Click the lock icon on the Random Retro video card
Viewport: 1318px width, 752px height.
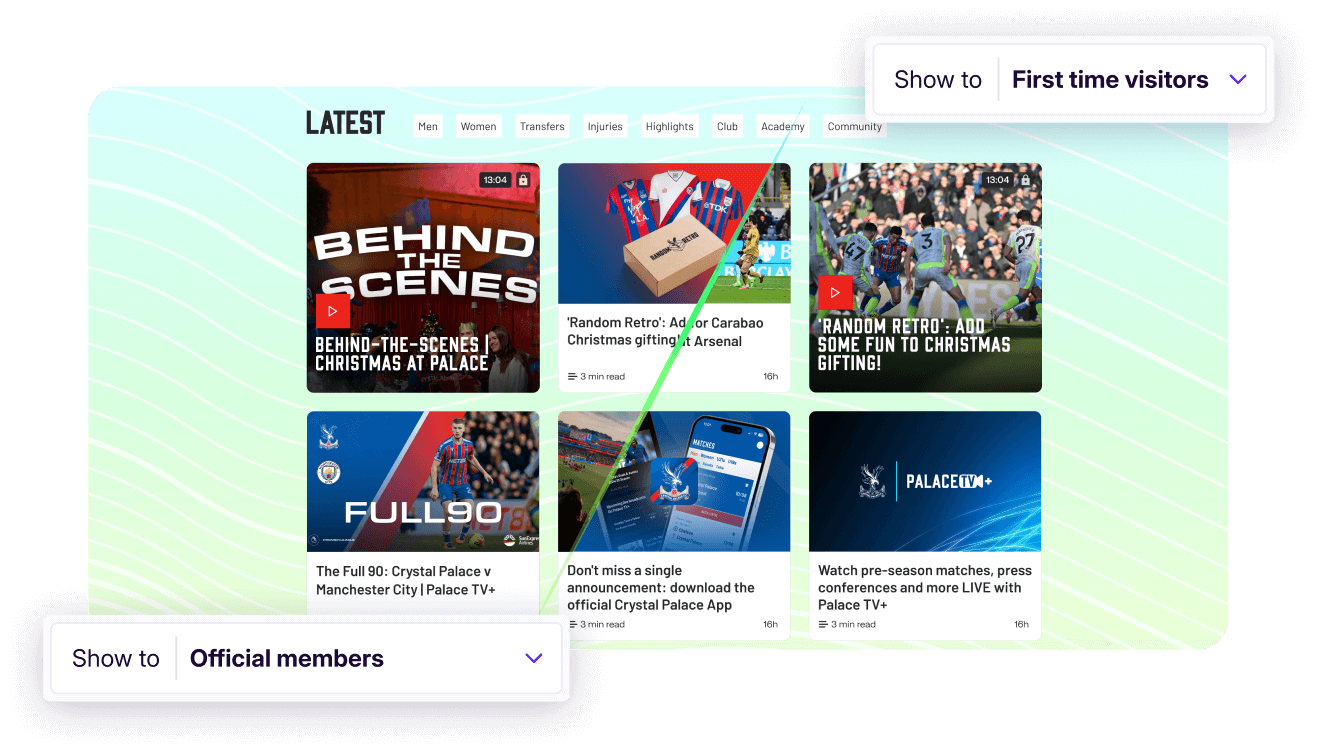pos(1025,180)
